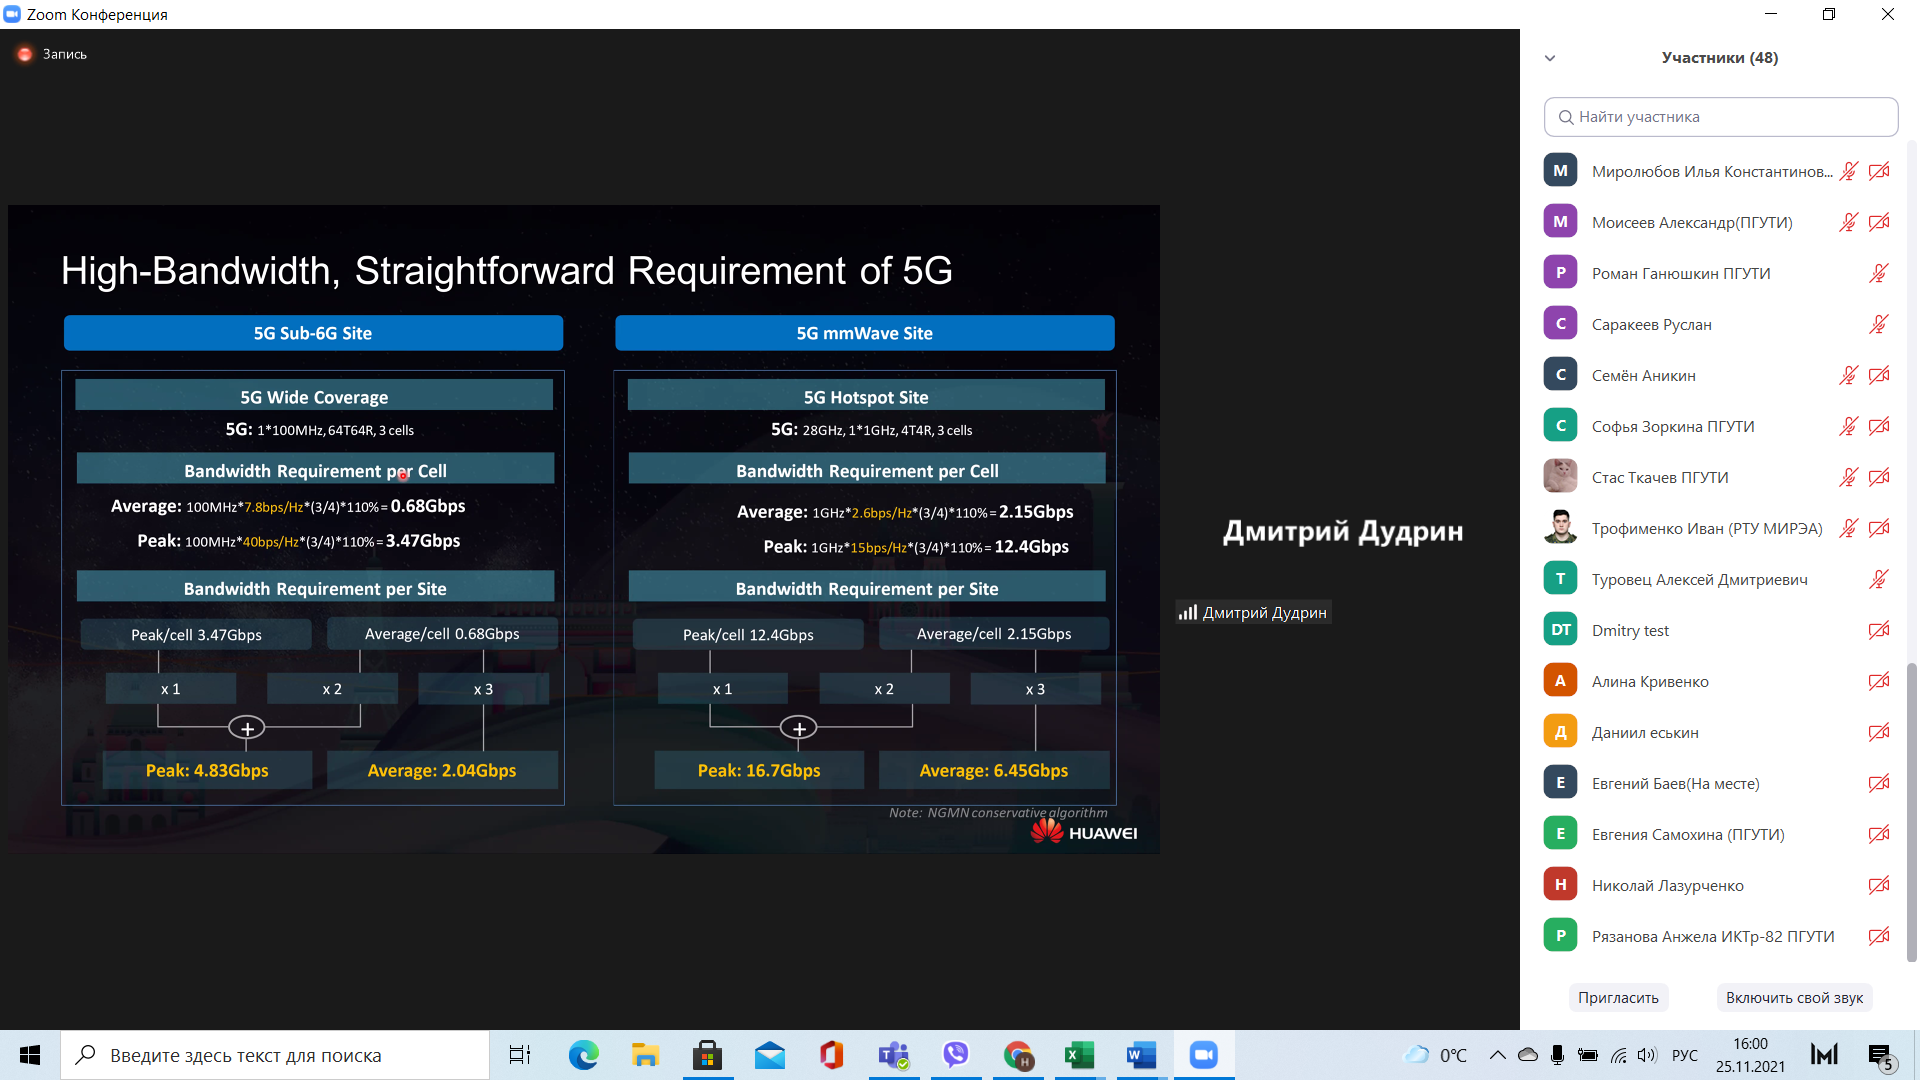The image size is (1920, 1080).
Task: Click the Запись recording indicator
Action: coord(53,54)
